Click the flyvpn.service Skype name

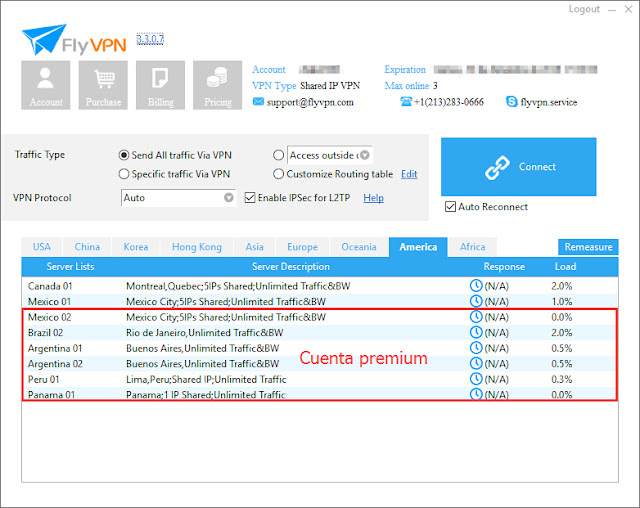[x=549, y=102]
